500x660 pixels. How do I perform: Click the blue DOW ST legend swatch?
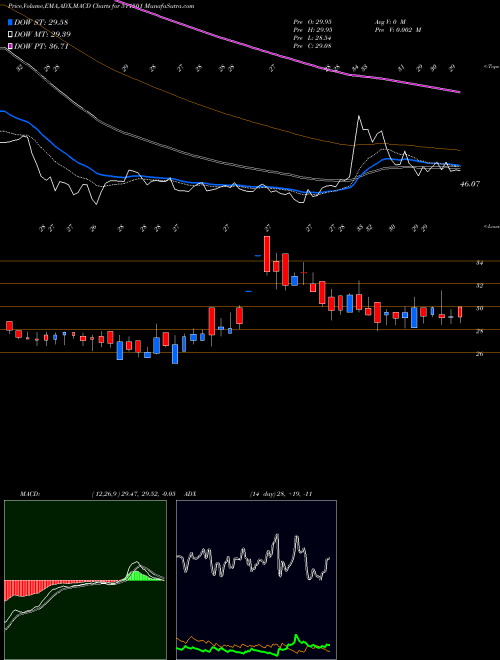[10, 22]
